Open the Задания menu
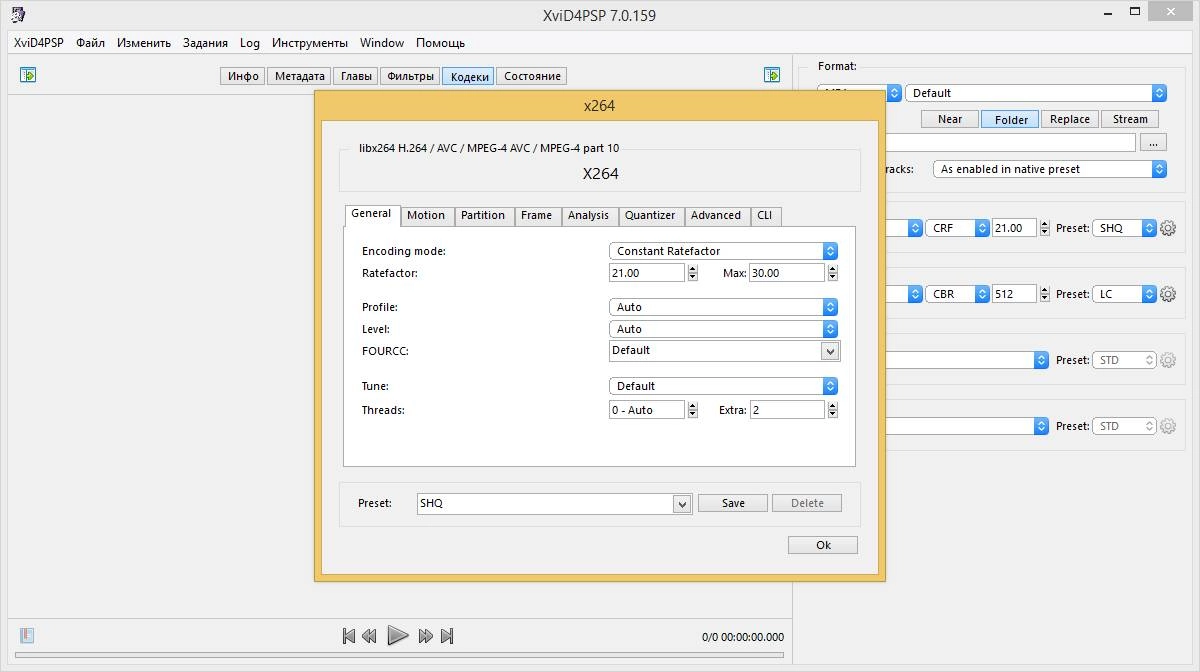Image resolution: width=1200 pixels, height=672 pixels. (205, 43)
